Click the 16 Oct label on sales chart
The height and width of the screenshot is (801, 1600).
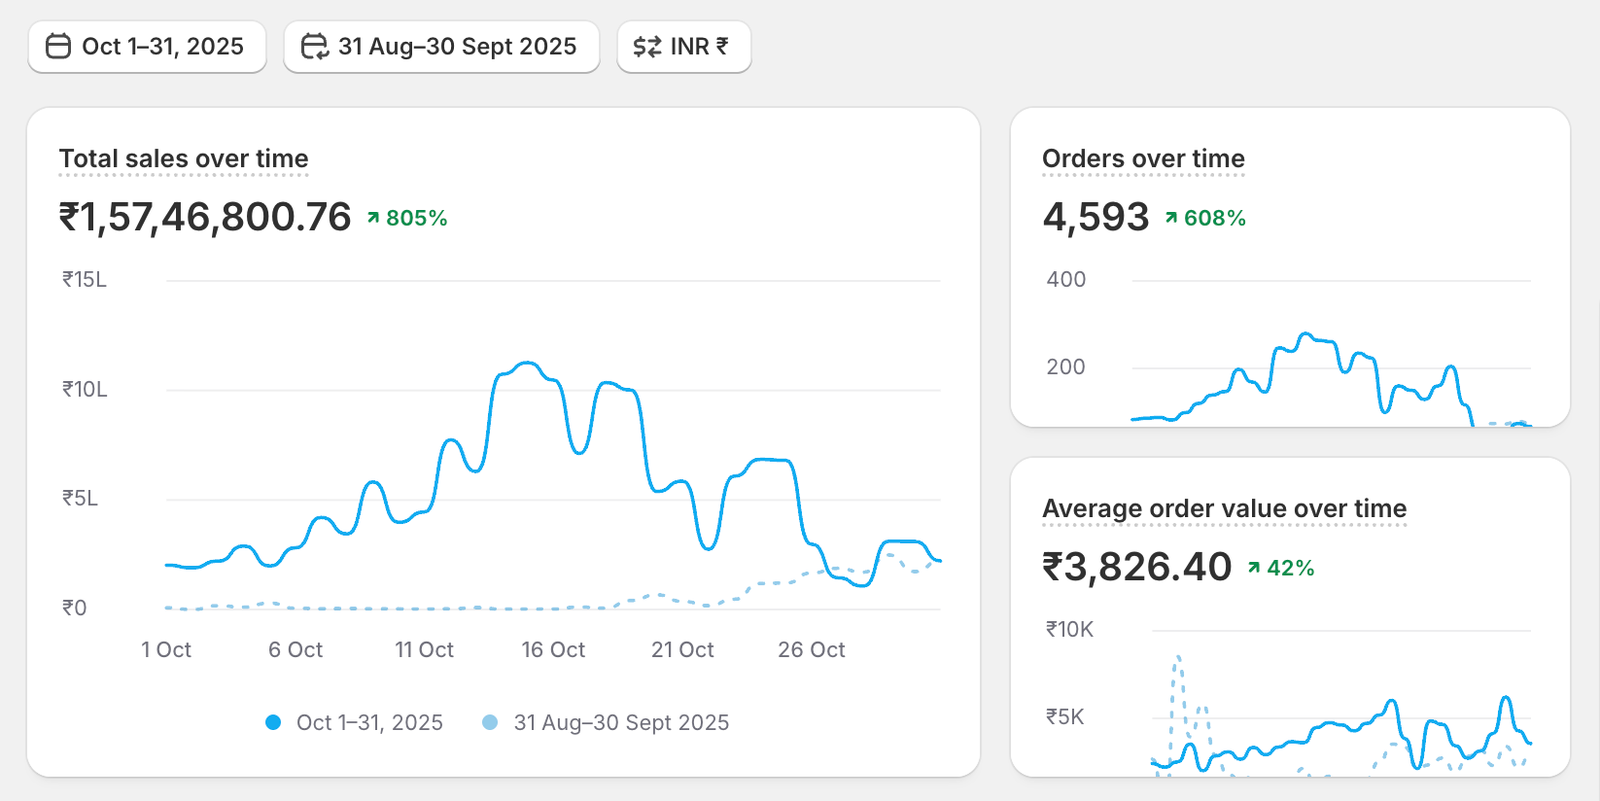tap(553, 650)
